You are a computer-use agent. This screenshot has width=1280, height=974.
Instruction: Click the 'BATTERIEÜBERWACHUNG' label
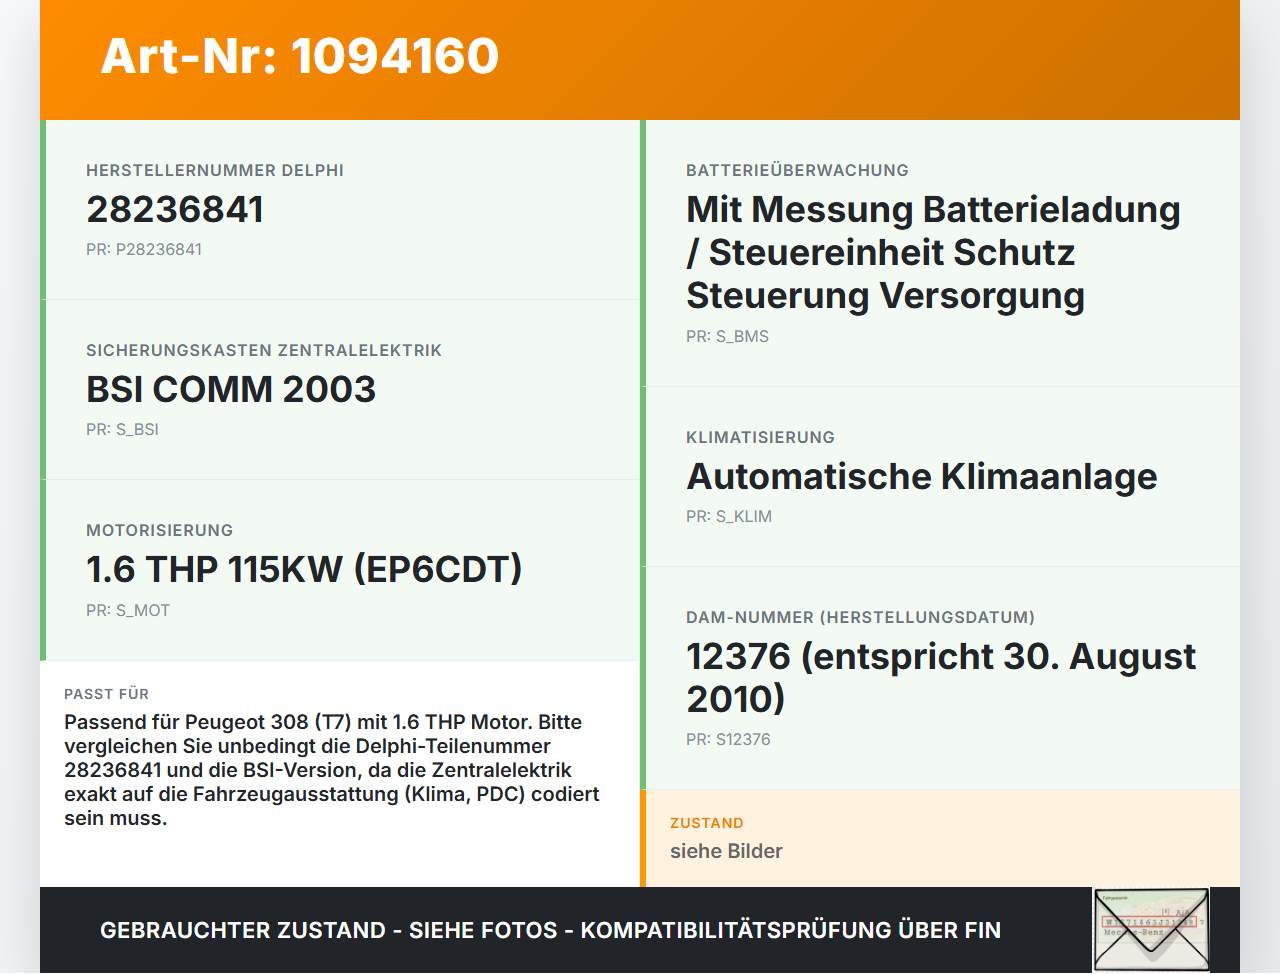(x=797, y=170)
